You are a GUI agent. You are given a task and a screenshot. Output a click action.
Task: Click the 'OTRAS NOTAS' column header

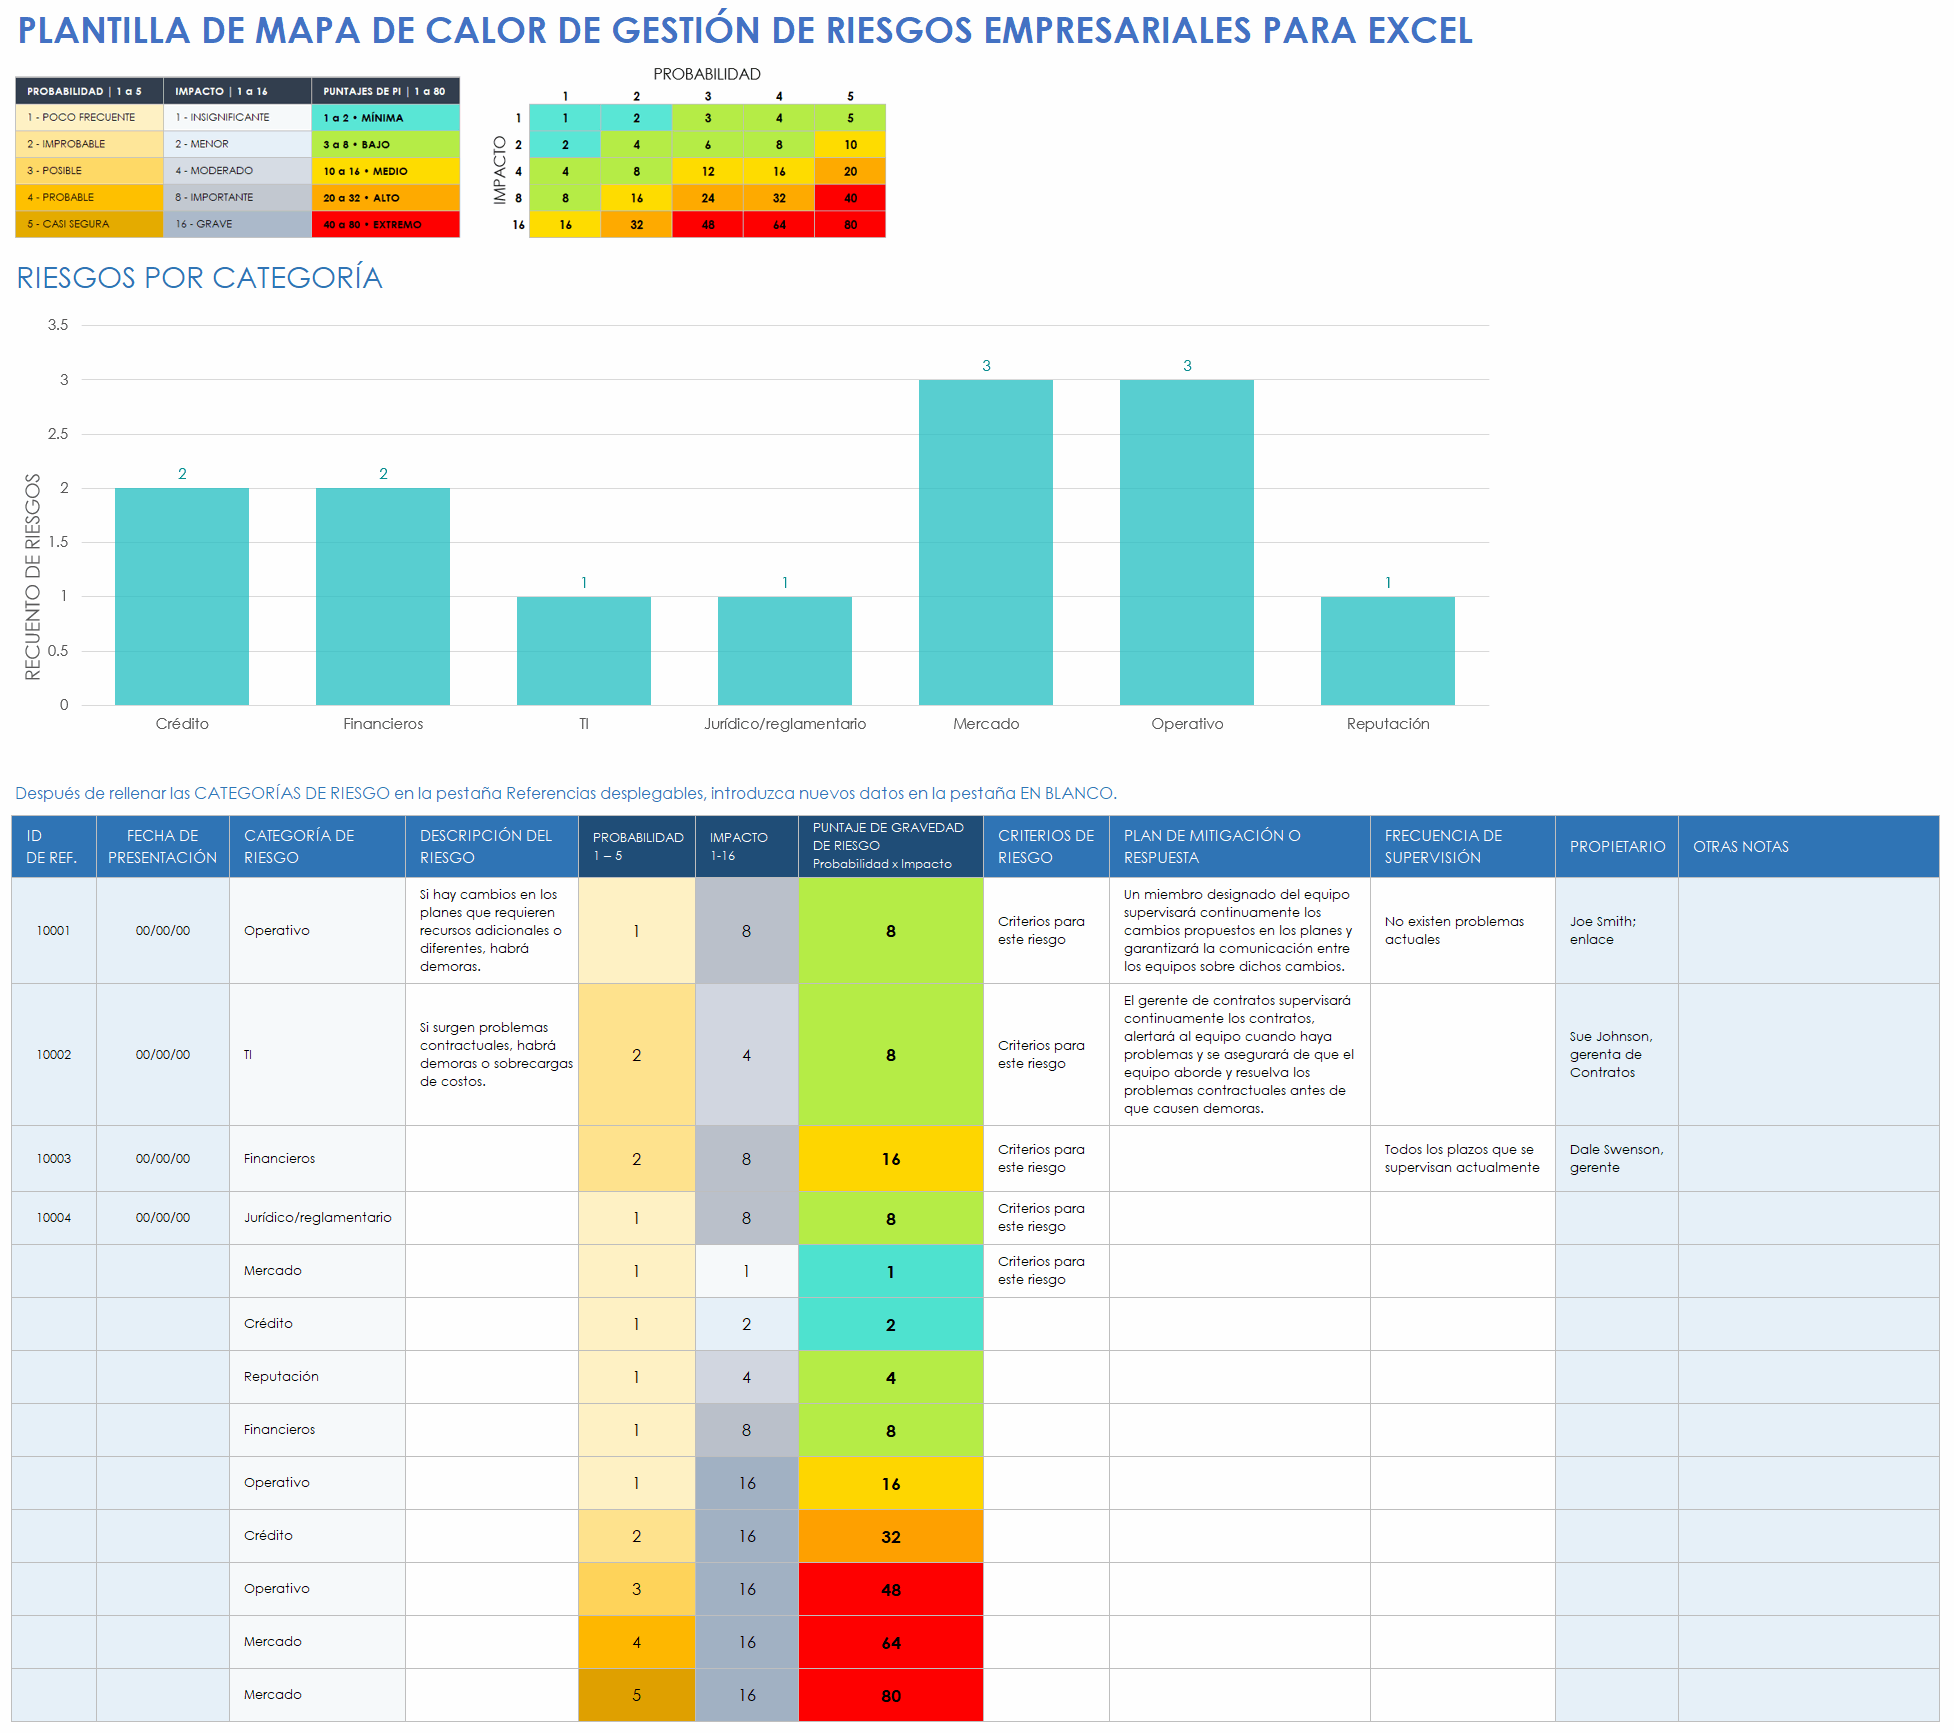click(1808, 846)
